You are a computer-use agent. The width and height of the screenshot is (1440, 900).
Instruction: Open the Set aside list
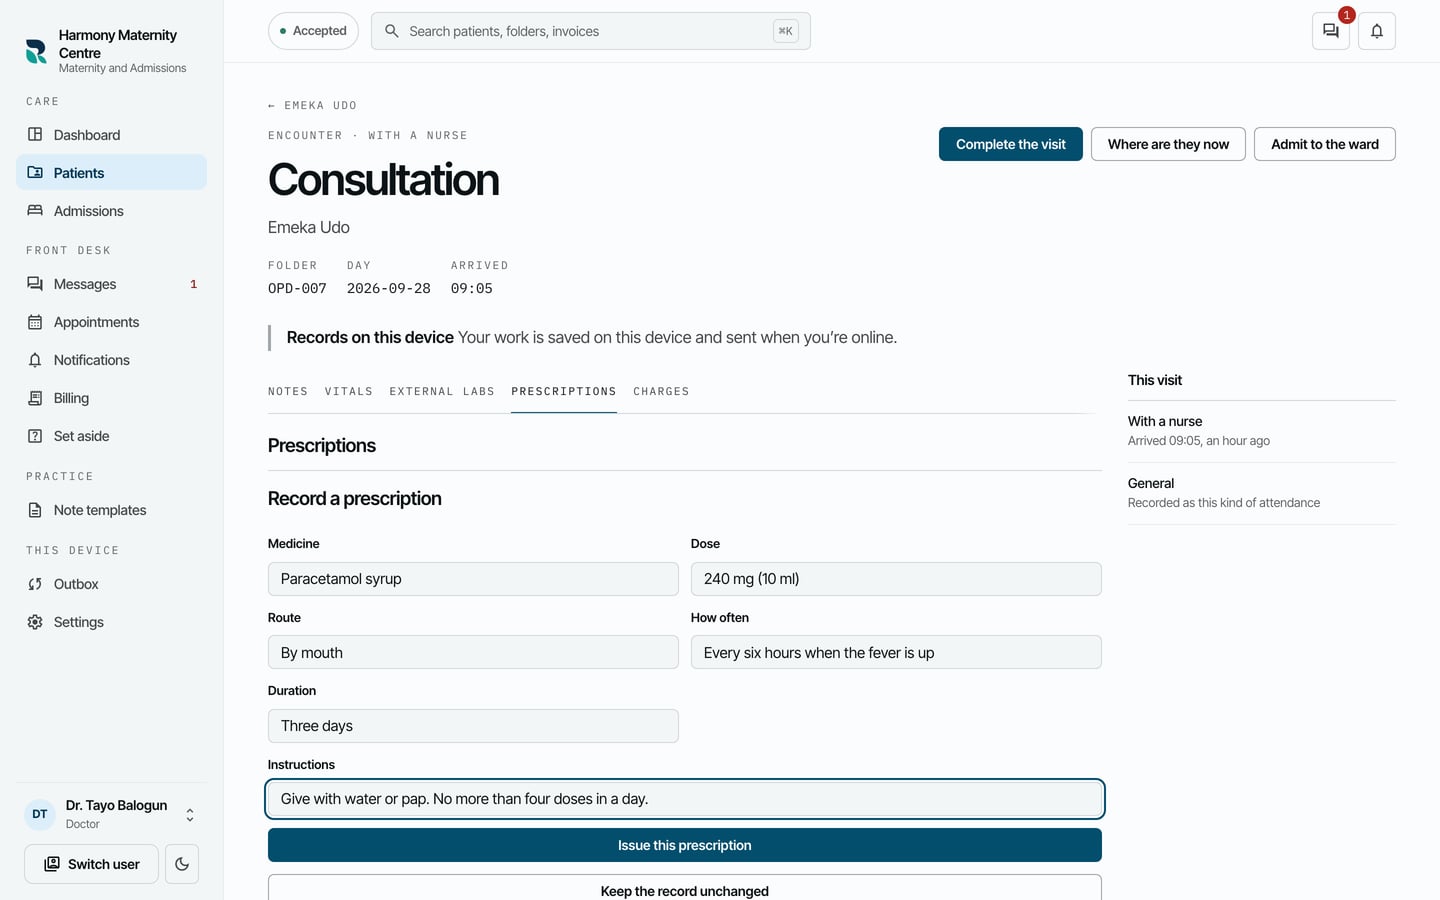coord(111,436)
